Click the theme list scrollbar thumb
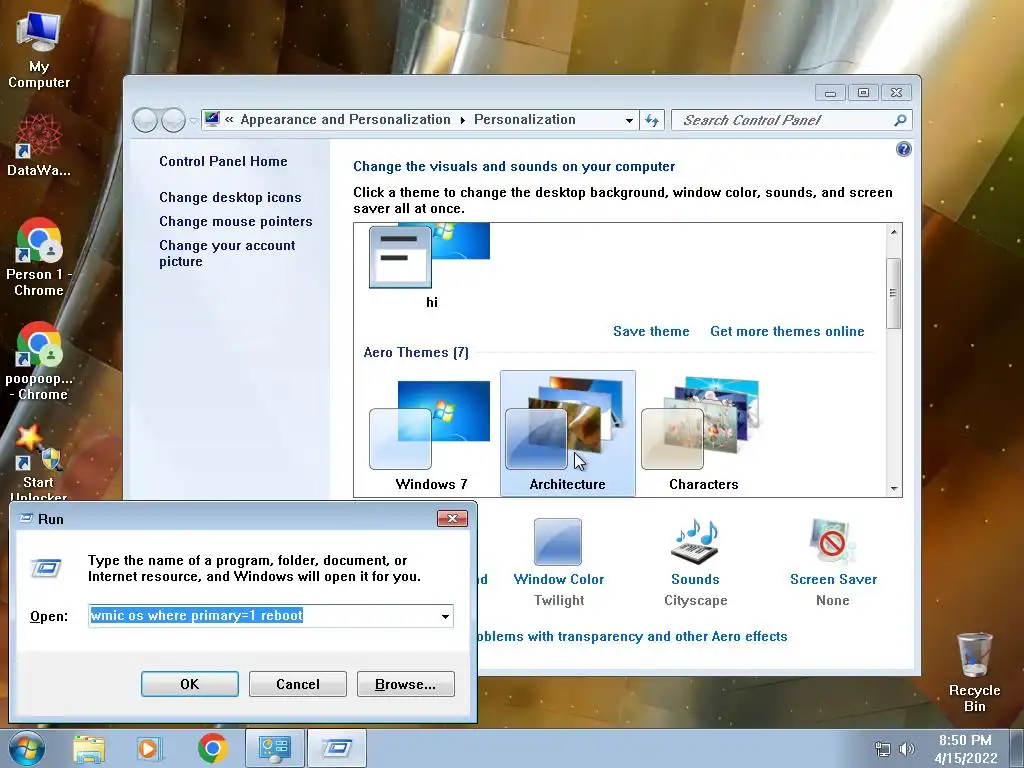1024x768 pixels. 894,293
